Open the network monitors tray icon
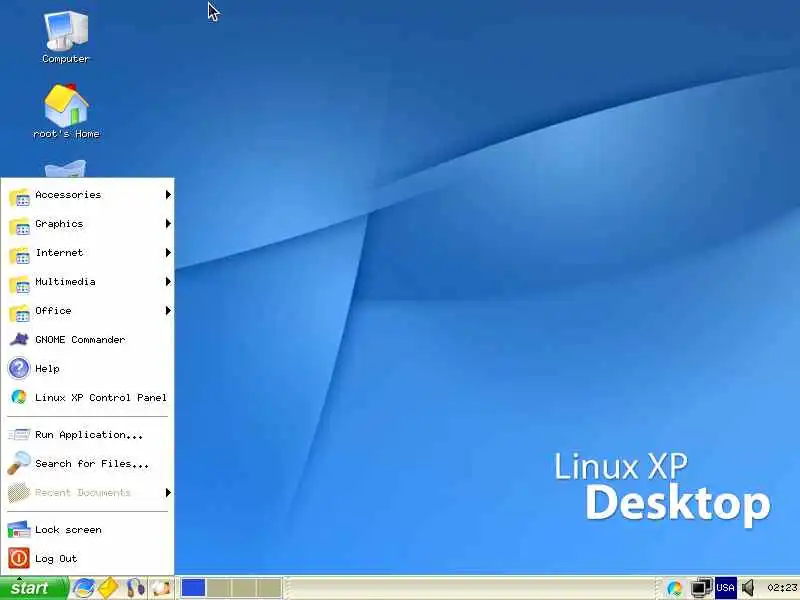Screen dimensions: 800x600 pyautogui.click(x=701, y=588)
